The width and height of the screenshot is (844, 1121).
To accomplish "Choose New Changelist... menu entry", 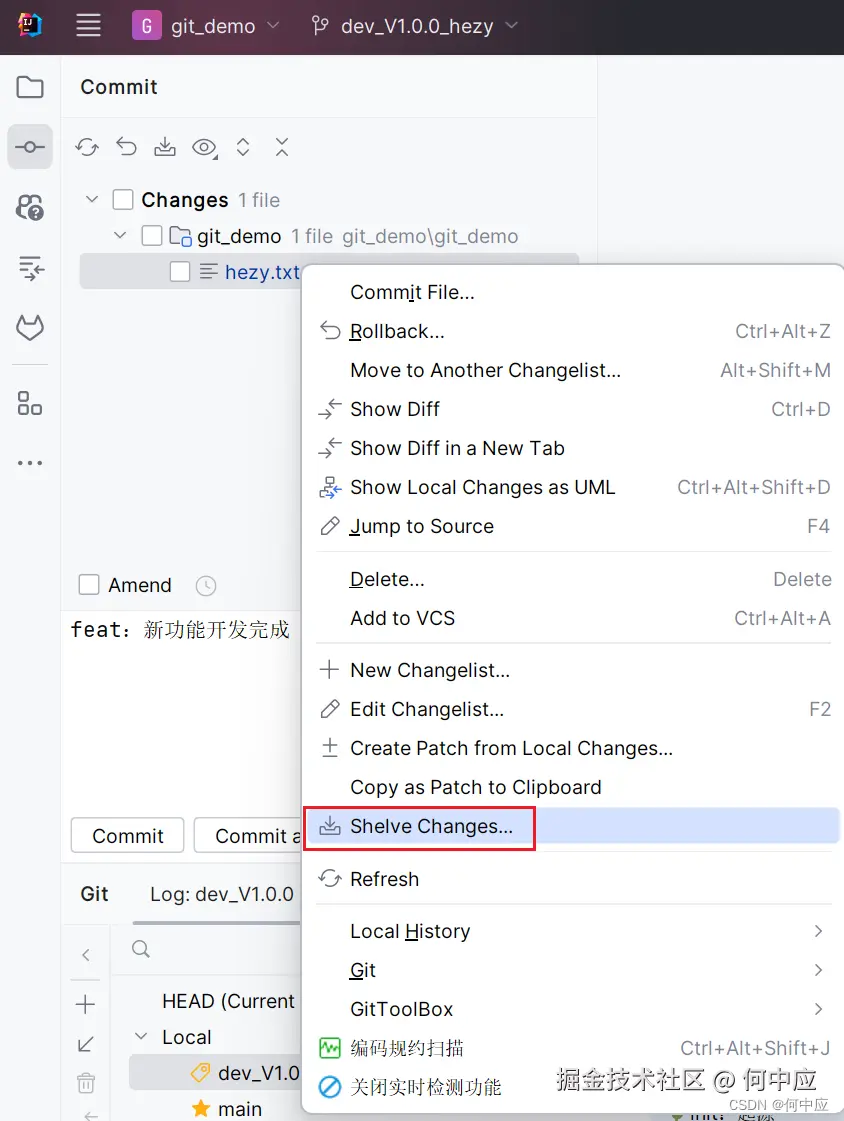I will pos(574,671).
